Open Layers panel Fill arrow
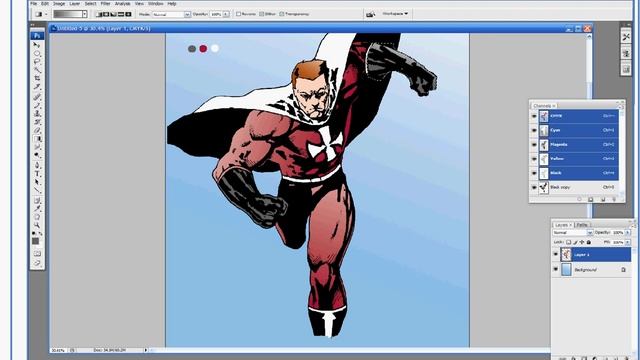Screen dimensions: 640x360 (x=628, y=242)
